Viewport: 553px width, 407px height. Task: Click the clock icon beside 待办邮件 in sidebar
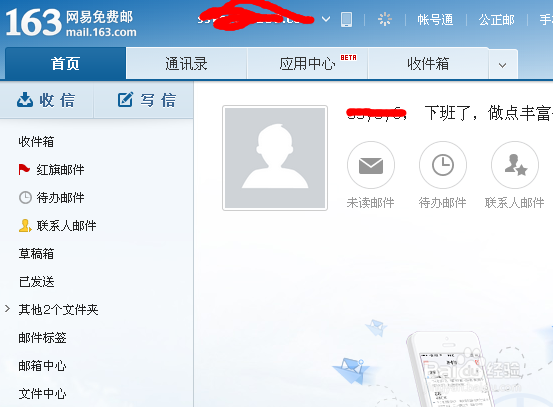[x=25, y=198]
